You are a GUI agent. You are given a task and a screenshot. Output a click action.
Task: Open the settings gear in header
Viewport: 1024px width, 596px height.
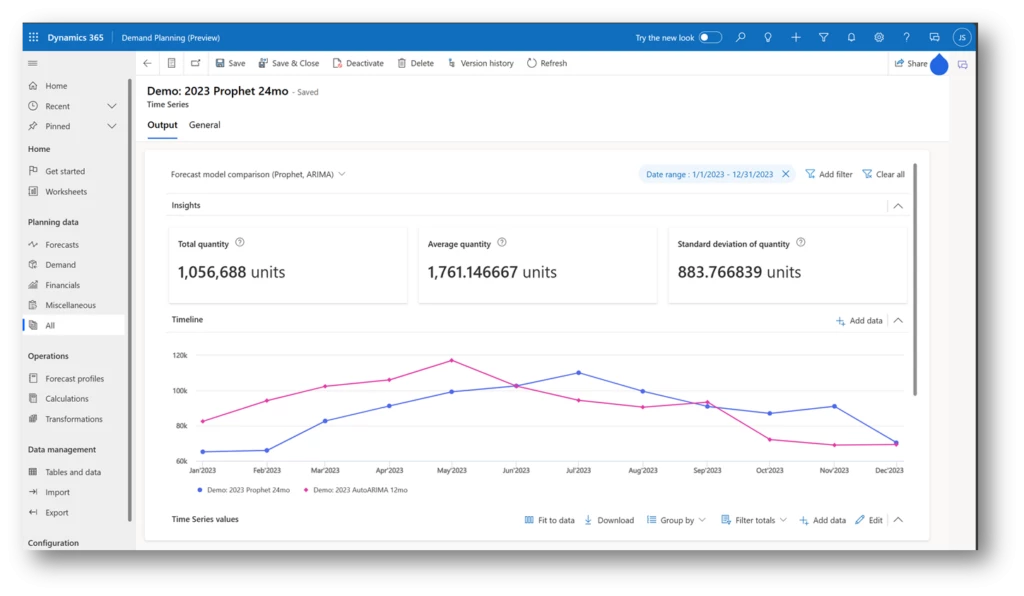(879, 38)
